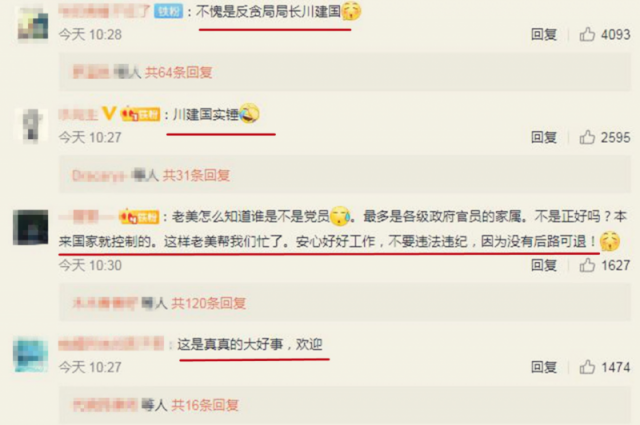The image size is (640, 425).
Task: Open the blue avatar of last commenter
Action: pyautogui.click(x=31, y=354)
